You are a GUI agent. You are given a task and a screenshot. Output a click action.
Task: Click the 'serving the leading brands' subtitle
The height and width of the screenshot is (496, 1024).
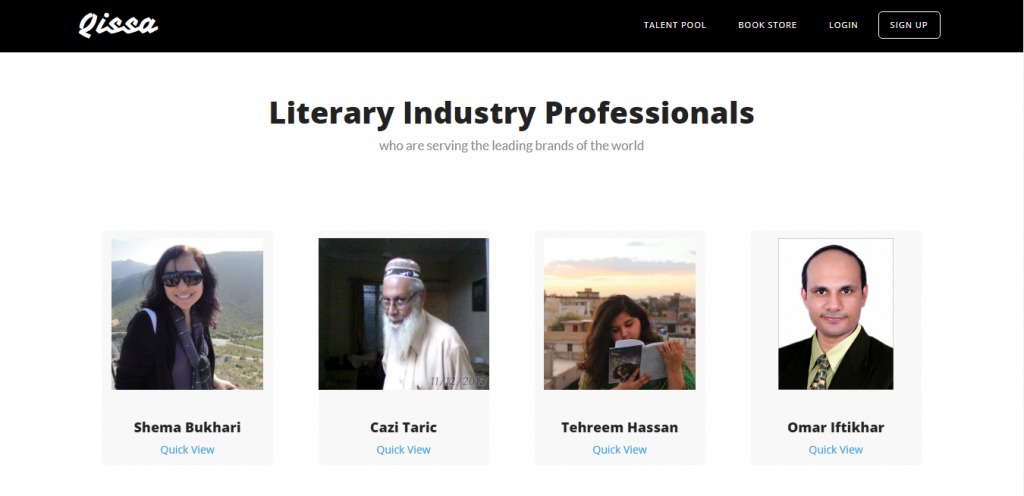coord(511,146)
